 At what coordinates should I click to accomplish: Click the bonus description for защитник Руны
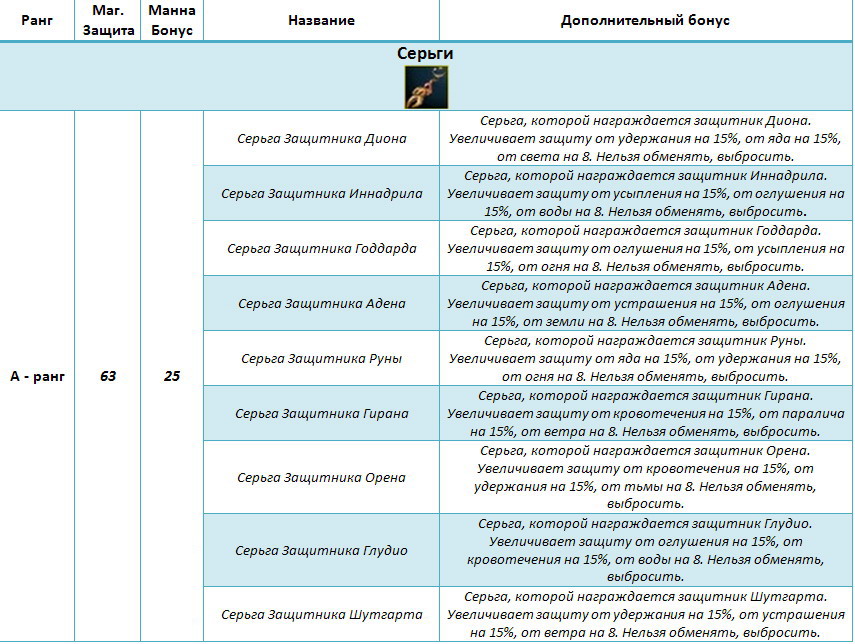click(x=646, y=359)
